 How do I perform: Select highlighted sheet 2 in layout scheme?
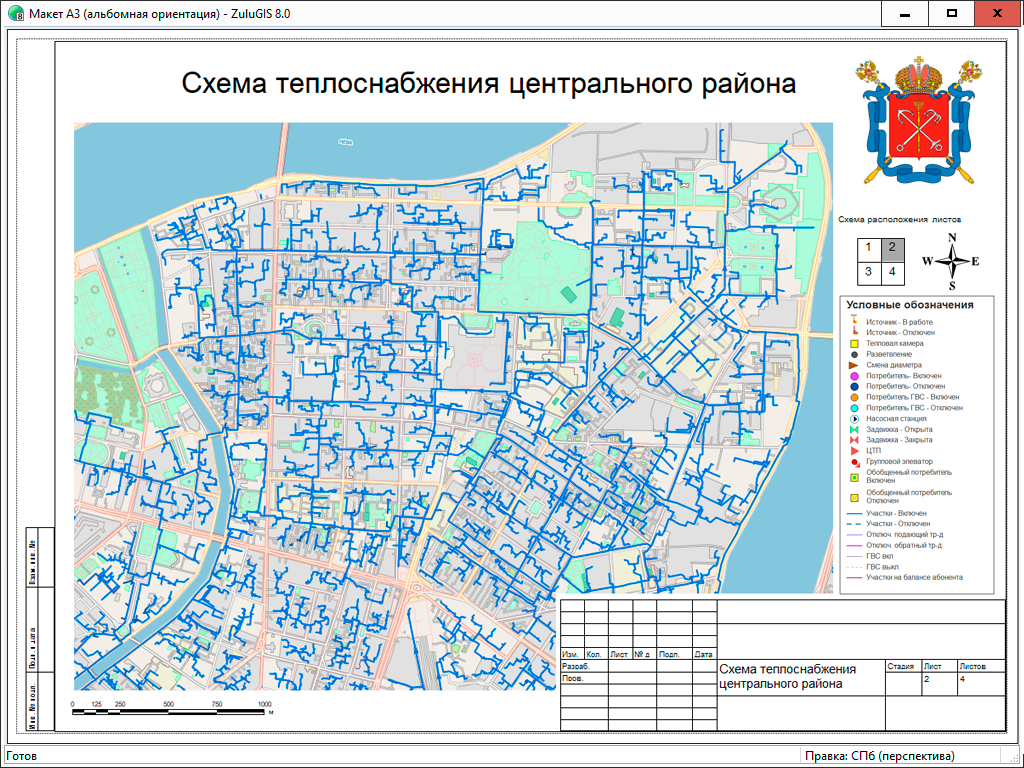coord(892,248)
